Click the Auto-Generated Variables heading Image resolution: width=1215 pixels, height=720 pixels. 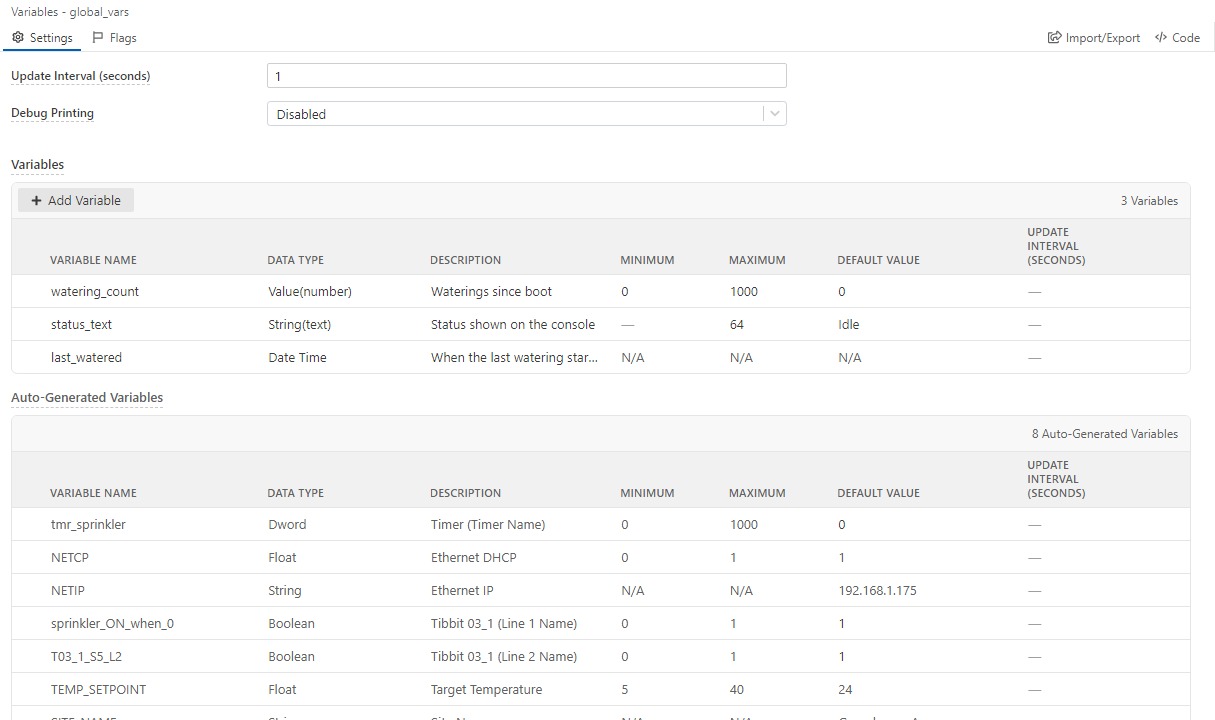[87, 397]
